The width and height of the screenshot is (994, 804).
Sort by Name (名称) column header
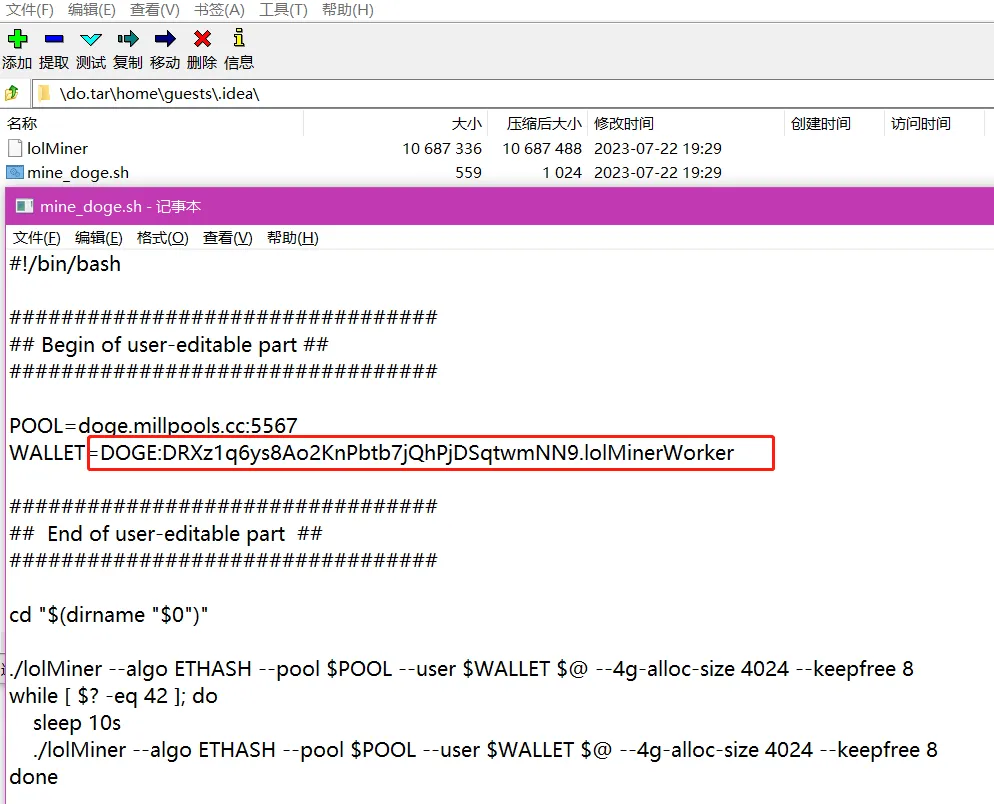click(x=22, y=124)
